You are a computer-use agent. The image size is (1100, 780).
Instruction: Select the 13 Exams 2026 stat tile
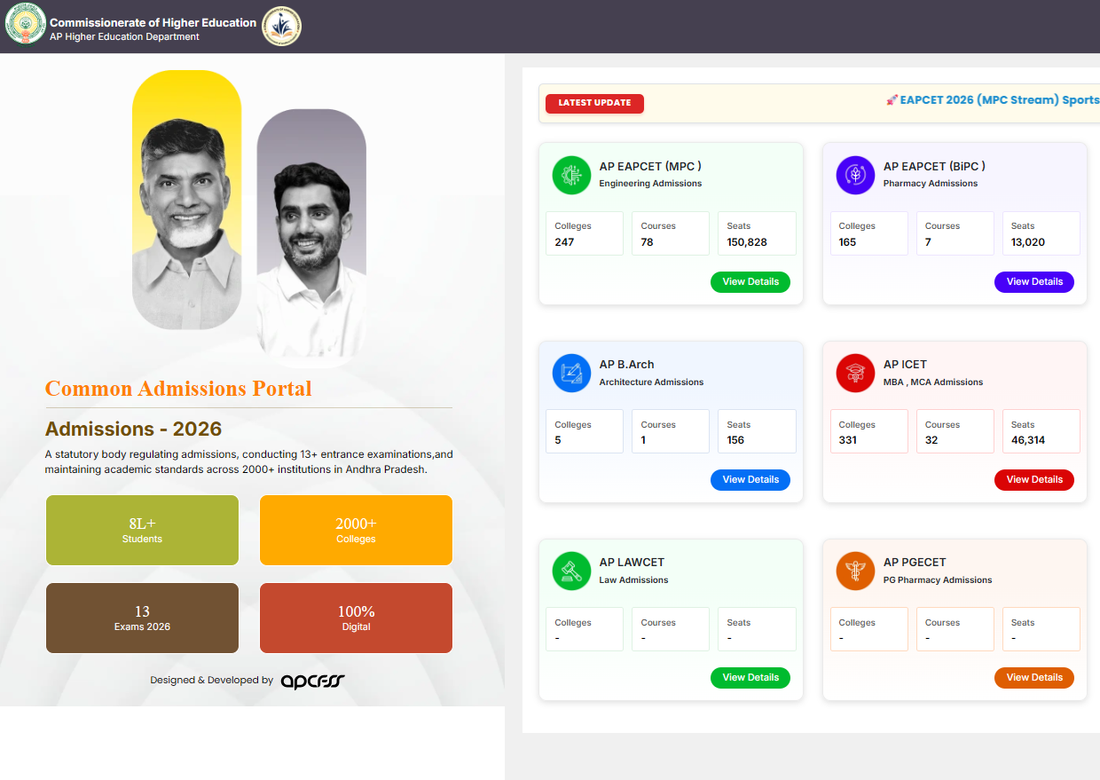[142, 618]
